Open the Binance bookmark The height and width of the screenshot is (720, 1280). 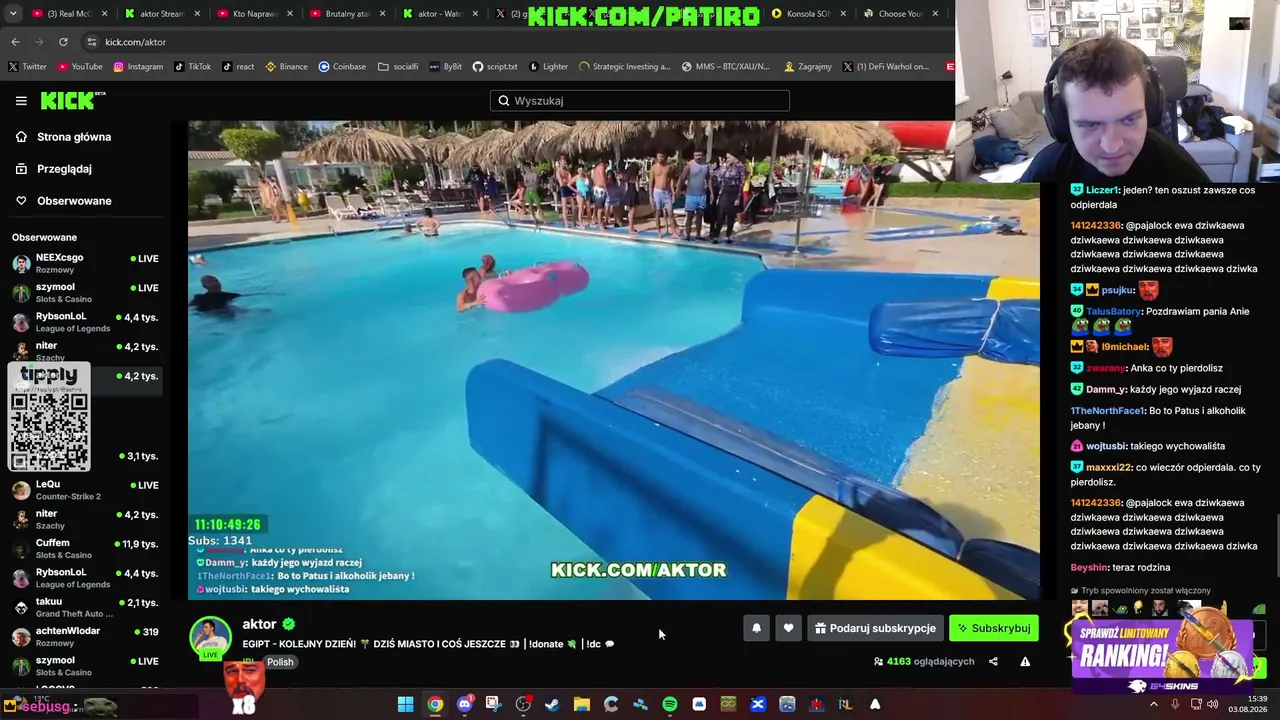(x=286, y=67)
